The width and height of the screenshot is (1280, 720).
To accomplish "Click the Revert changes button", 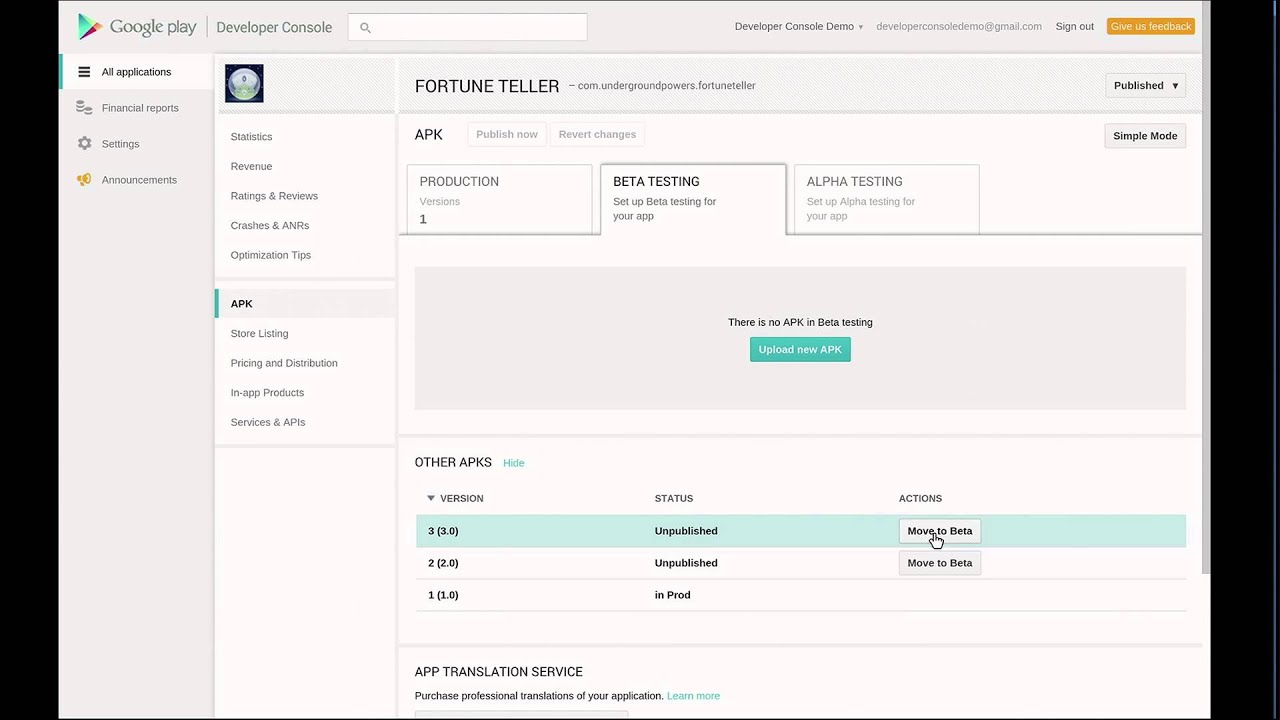I will click(x=597, y=134).
